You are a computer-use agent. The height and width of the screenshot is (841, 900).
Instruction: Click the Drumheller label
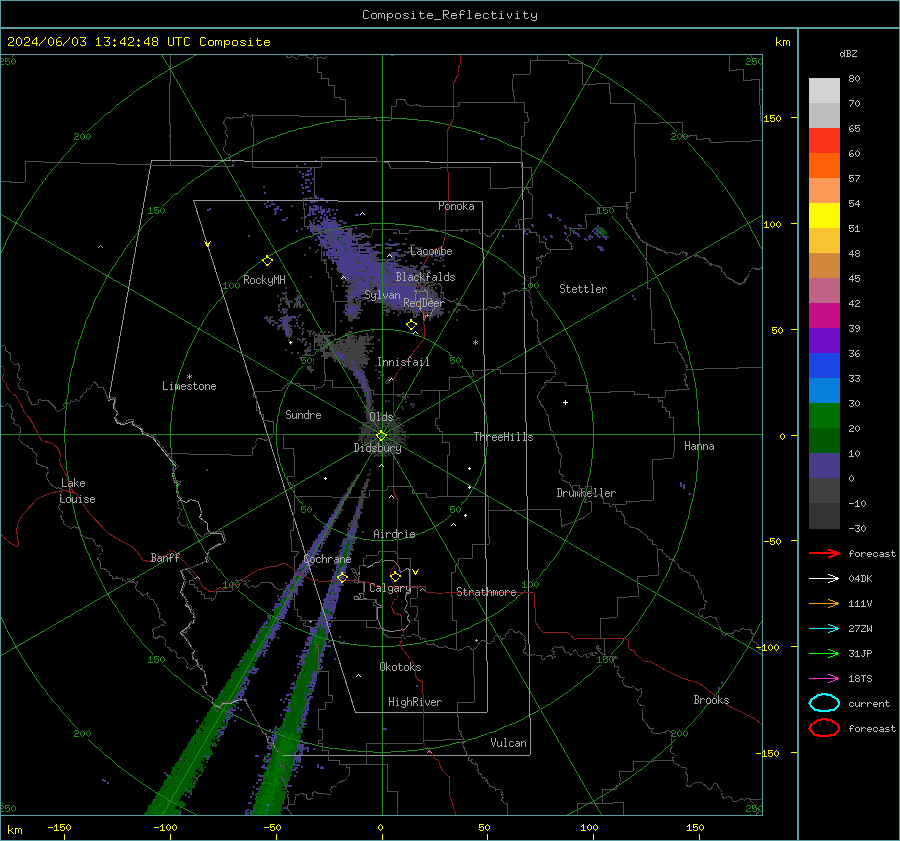[586, 493]
